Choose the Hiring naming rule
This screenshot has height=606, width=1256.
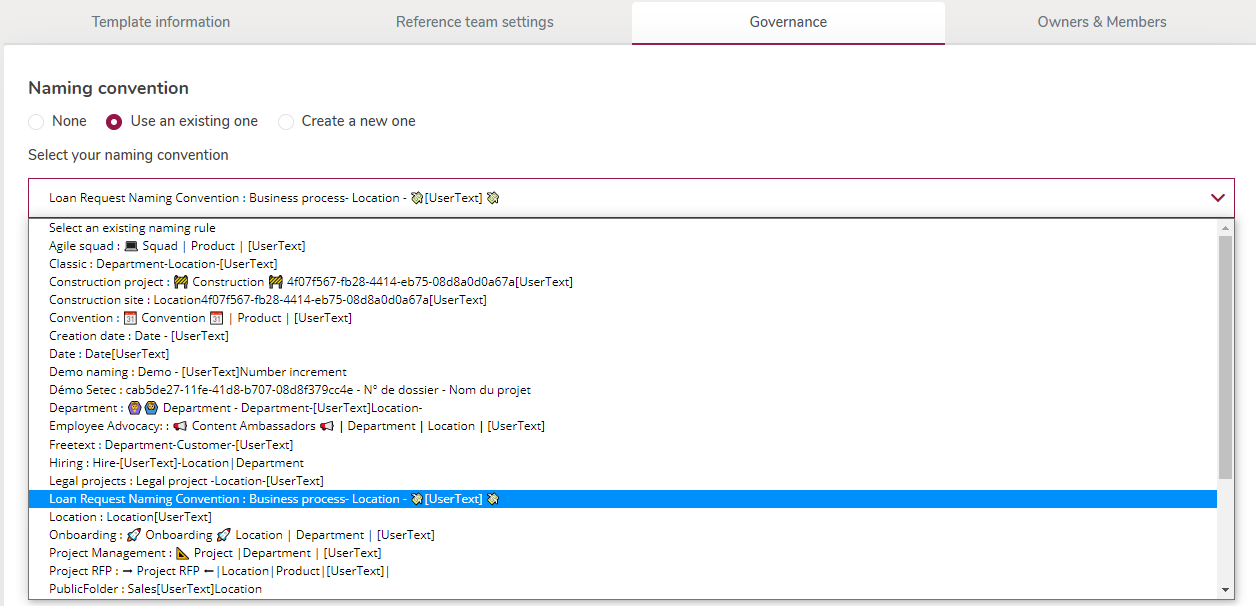(x=623, y=463)
